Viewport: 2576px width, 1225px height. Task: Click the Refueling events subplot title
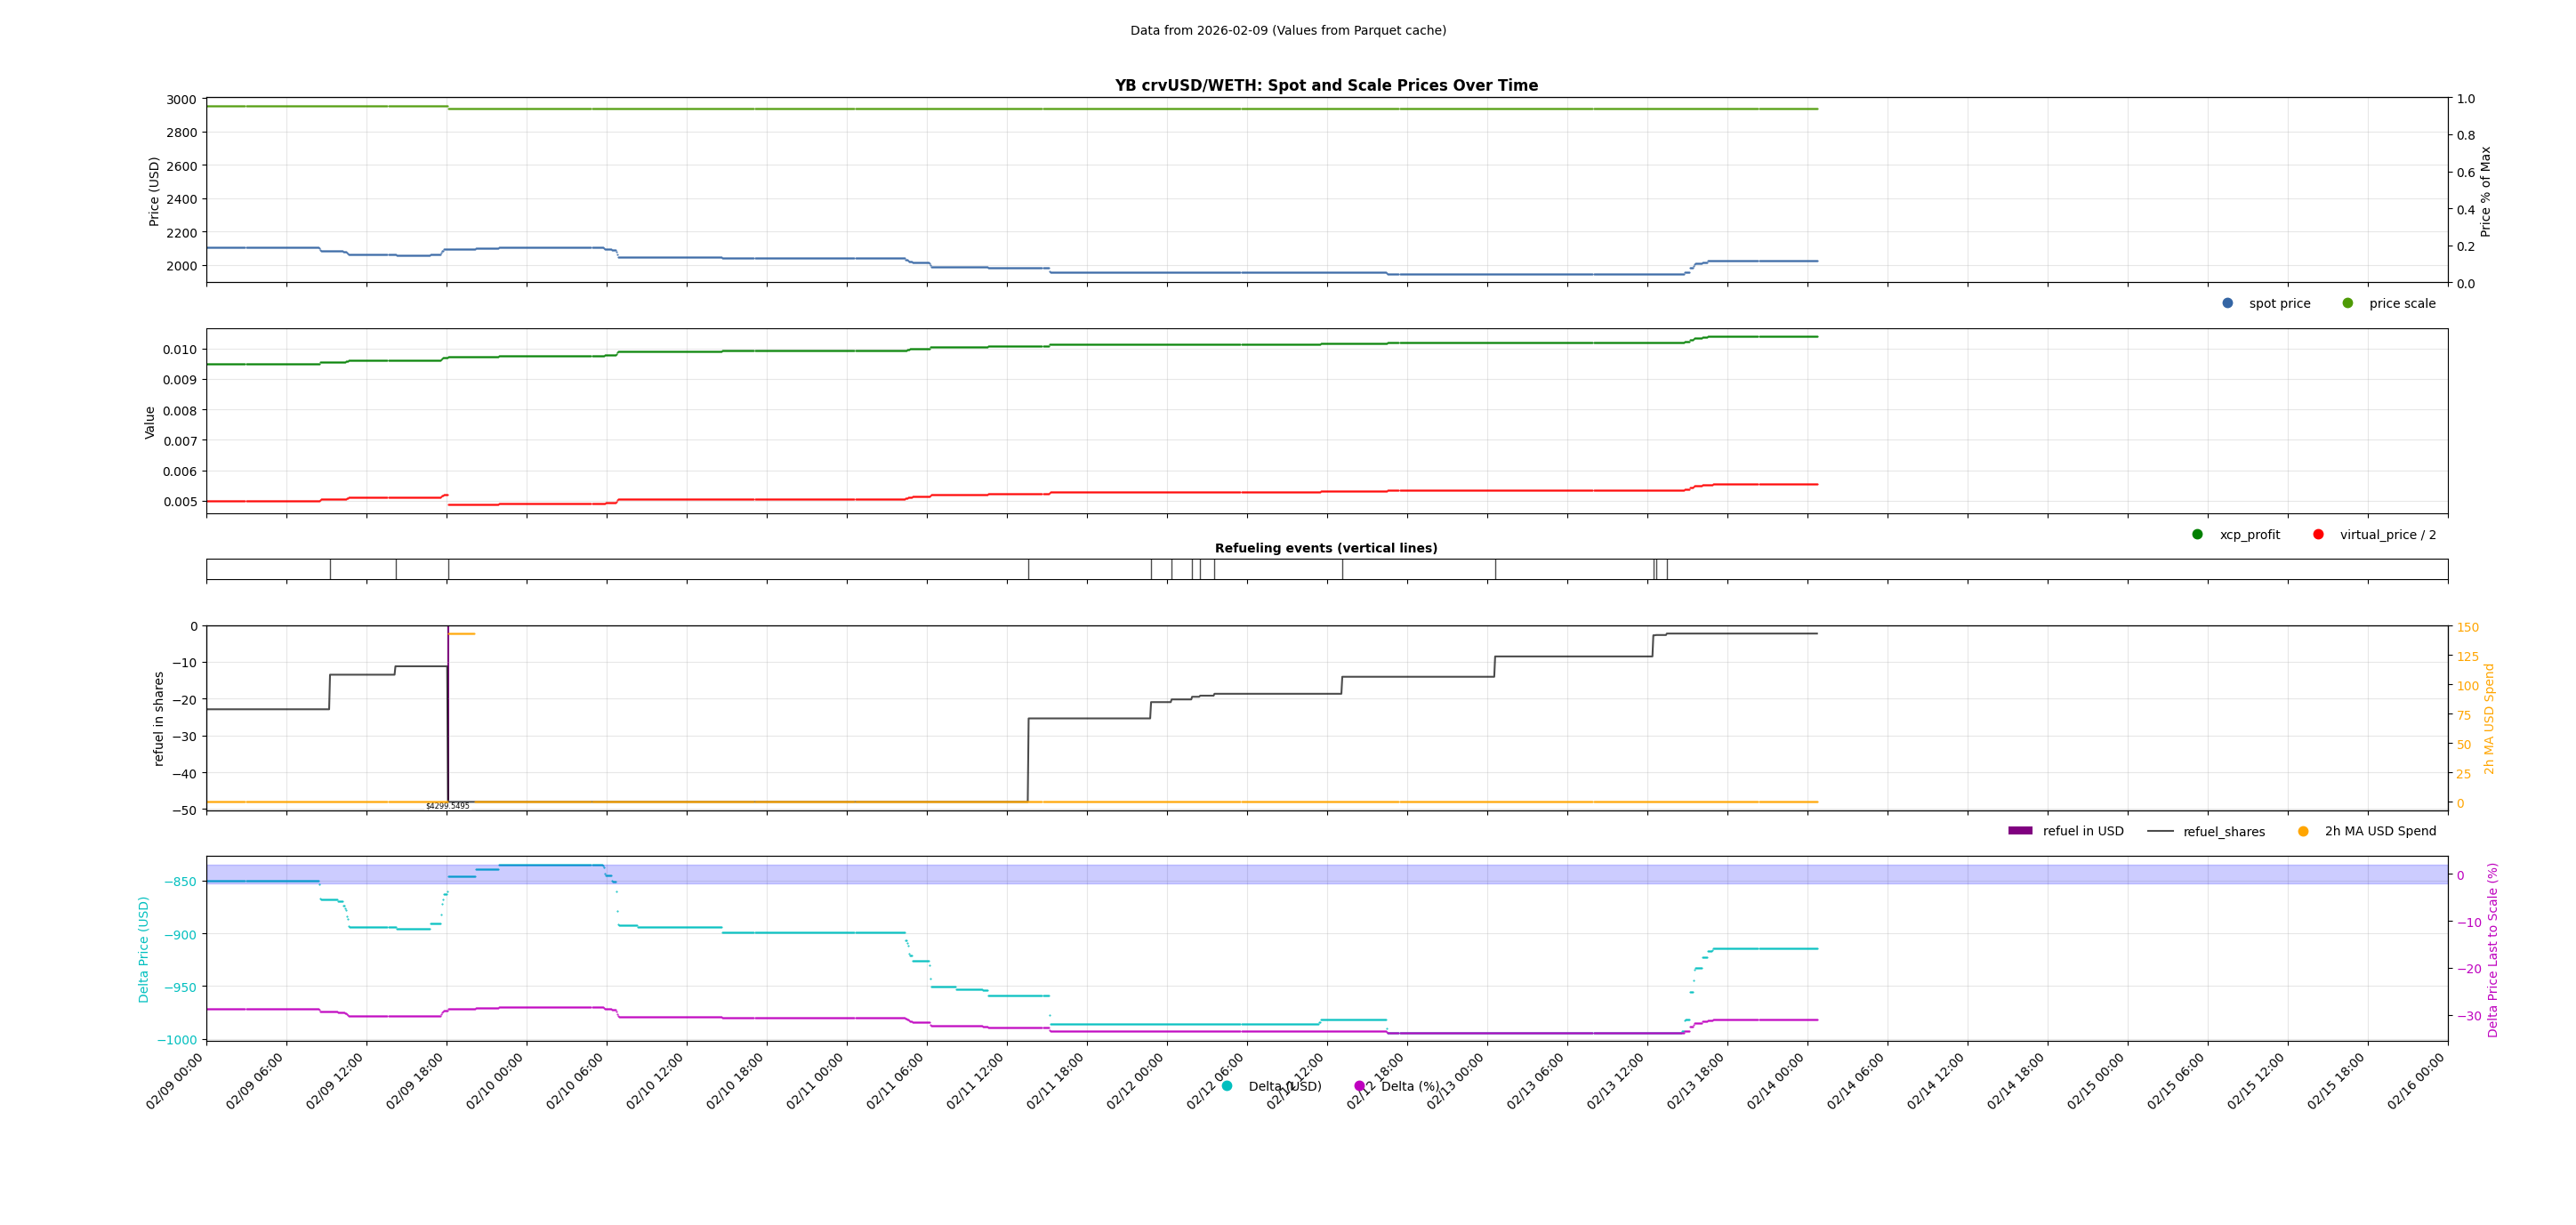1326,548
